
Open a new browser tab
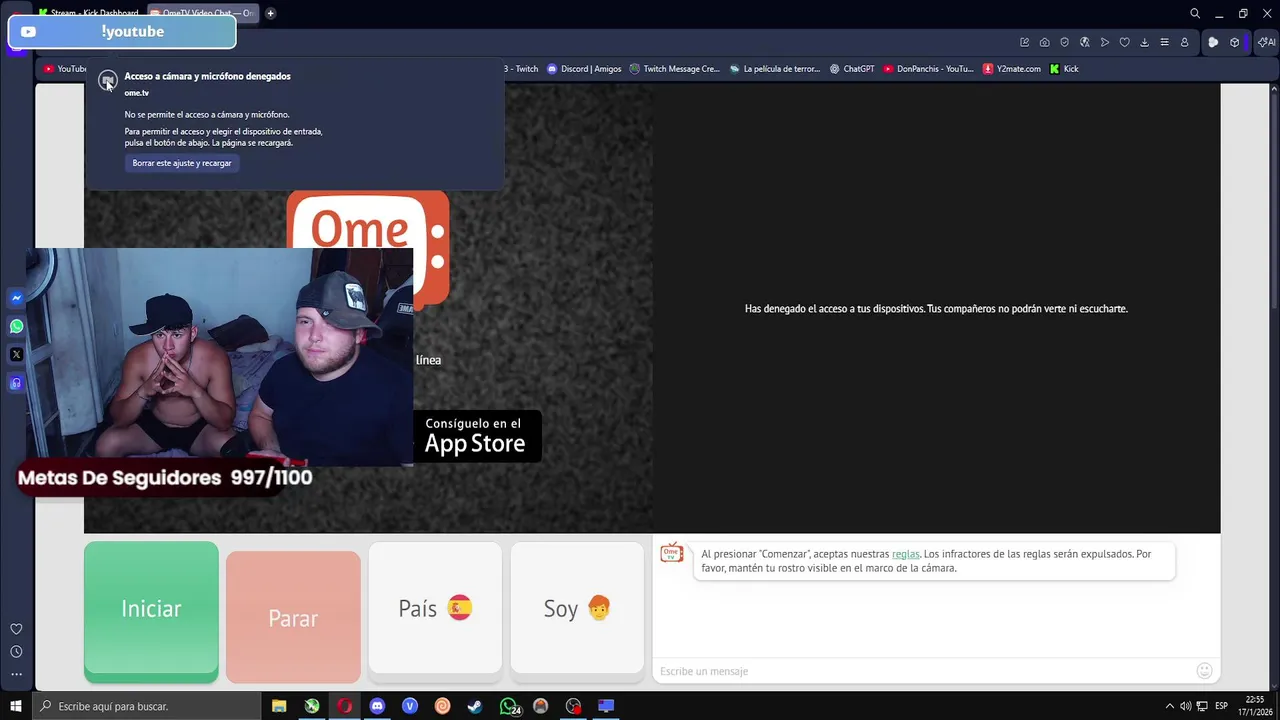[270, 13]
